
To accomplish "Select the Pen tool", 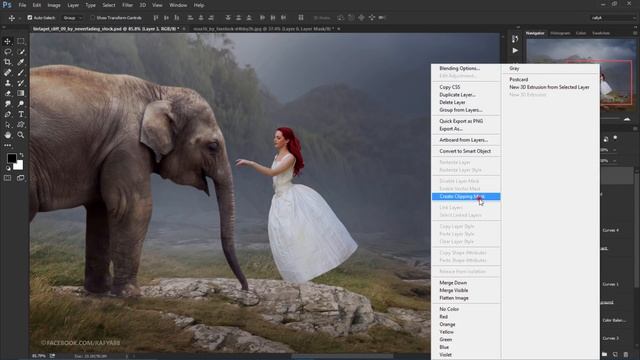I will point(7,114).
